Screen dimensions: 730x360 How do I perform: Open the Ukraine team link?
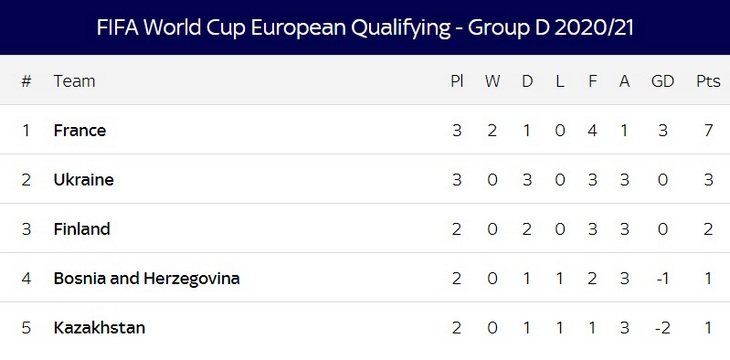(84, 180)
